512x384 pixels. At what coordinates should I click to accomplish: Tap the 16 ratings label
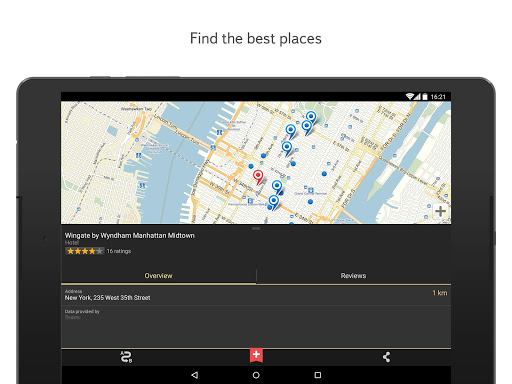[x=119, y=251]
